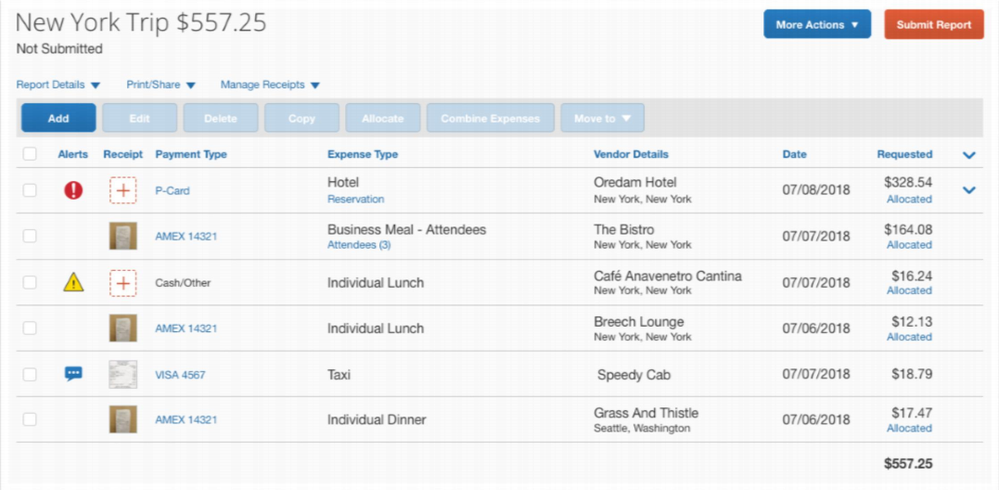Sort by Vendor Details column header
The image size is (999, 490).
click(631, 154)
